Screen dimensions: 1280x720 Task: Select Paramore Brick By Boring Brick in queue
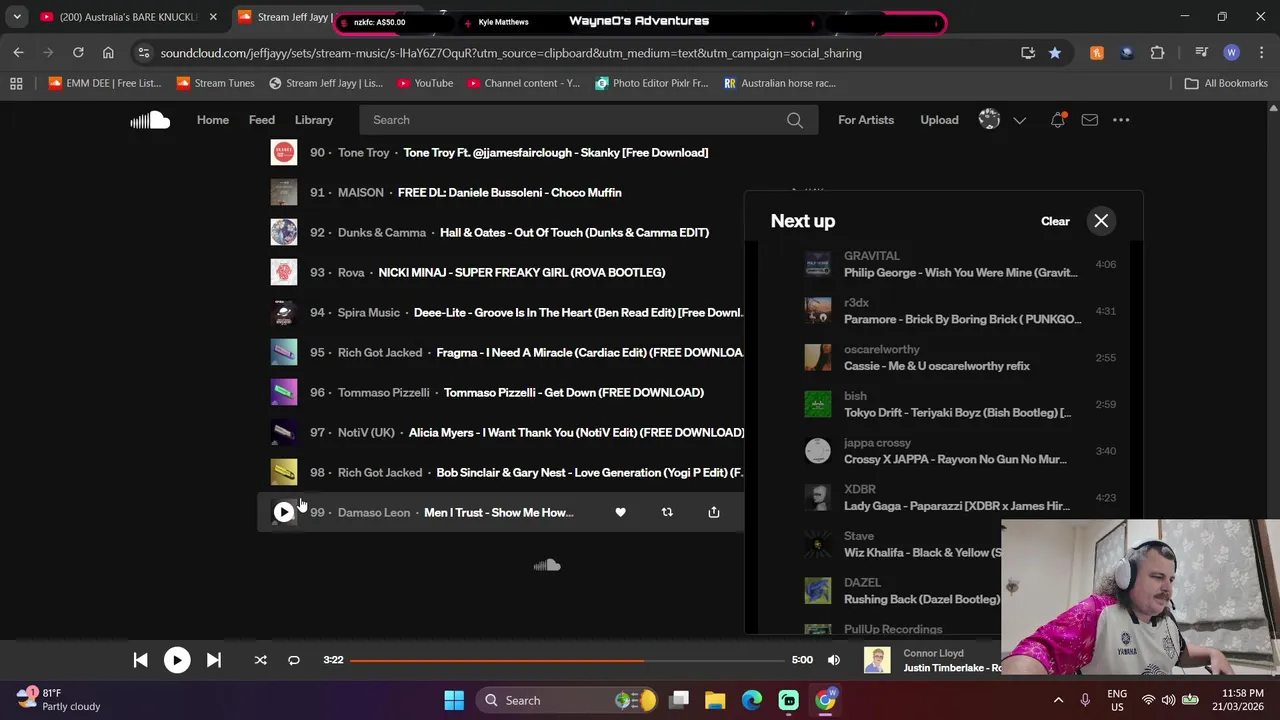coord(962,319)
